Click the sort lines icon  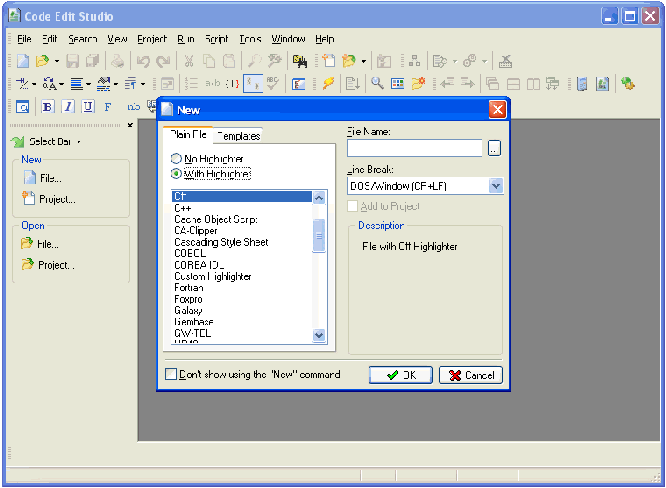pyautogui.click(x=352, y=83)
